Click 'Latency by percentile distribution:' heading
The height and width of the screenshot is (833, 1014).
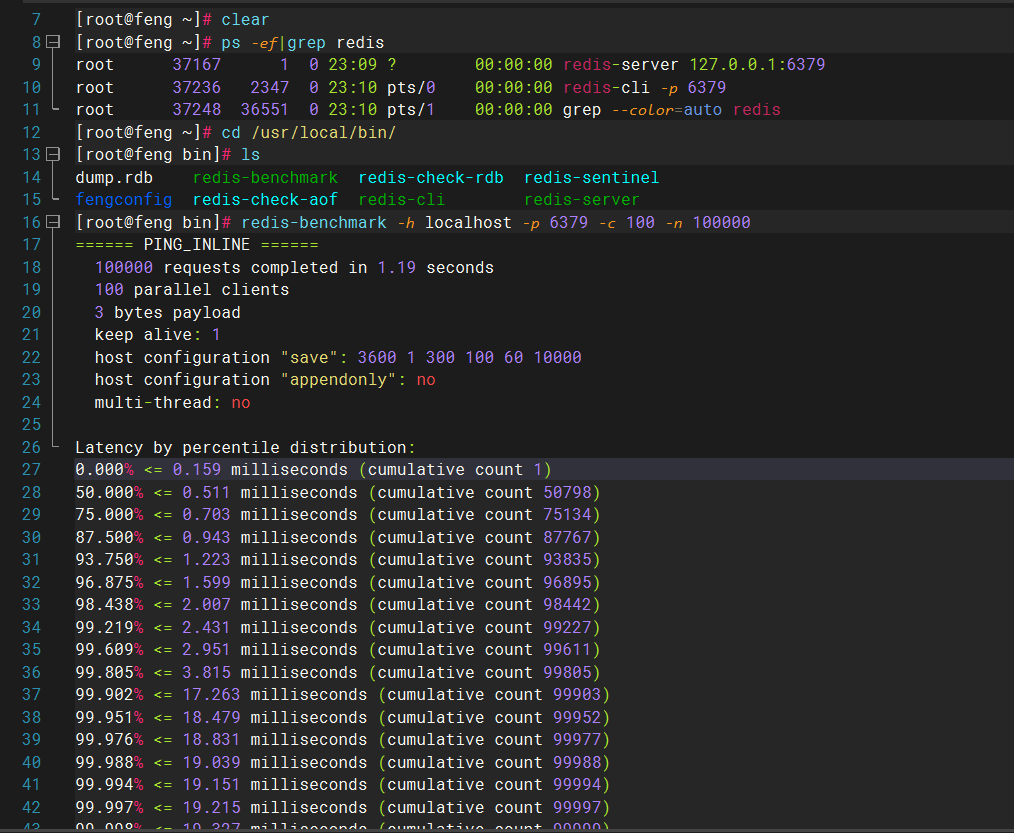tap(245, 448)
